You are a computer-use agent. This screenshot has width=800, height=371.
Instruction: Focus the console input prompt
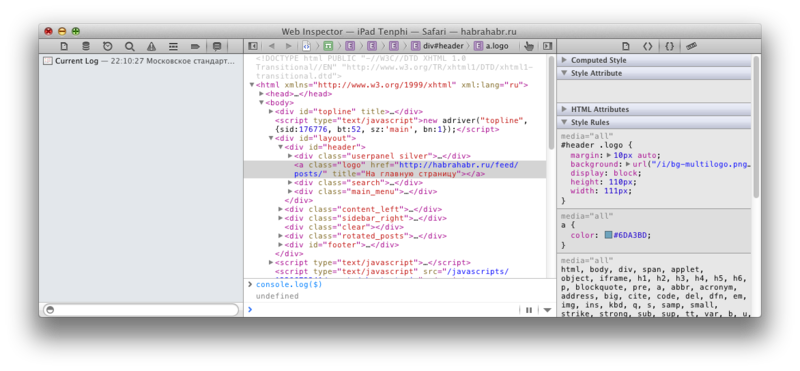point(383,310)
